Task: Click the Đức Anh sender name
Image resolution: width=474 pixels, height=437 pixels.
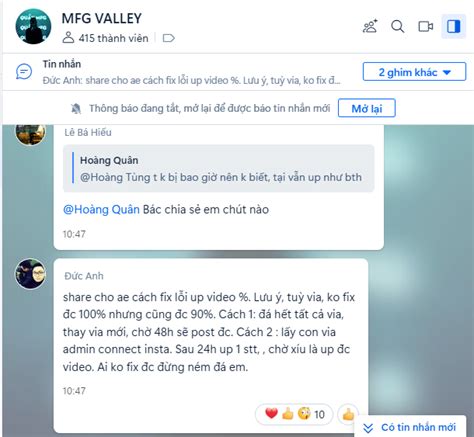Action: (84, 276)
